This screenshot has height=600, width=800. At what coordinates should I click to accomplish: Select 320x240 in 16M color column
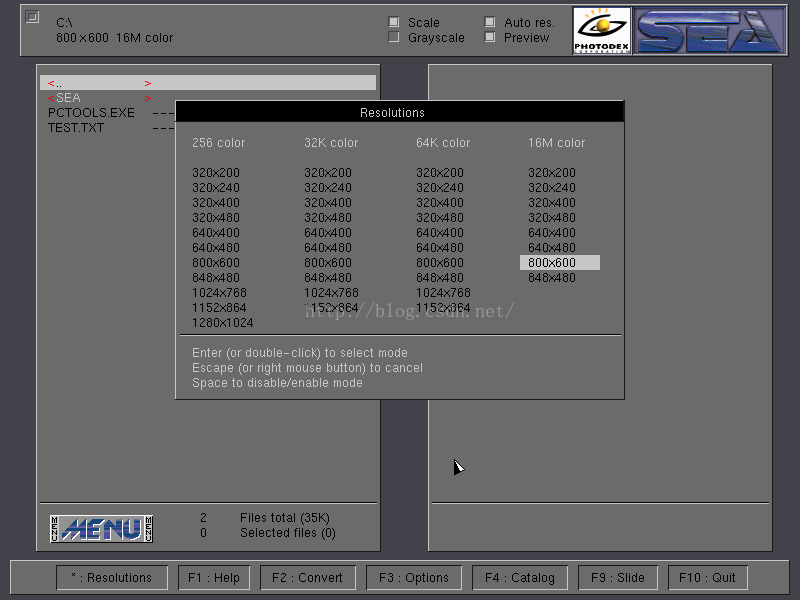552,187
